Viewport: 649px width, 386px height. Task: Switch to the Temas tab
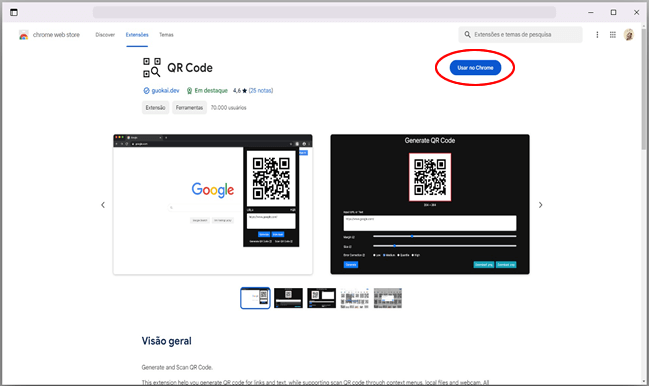166,35
